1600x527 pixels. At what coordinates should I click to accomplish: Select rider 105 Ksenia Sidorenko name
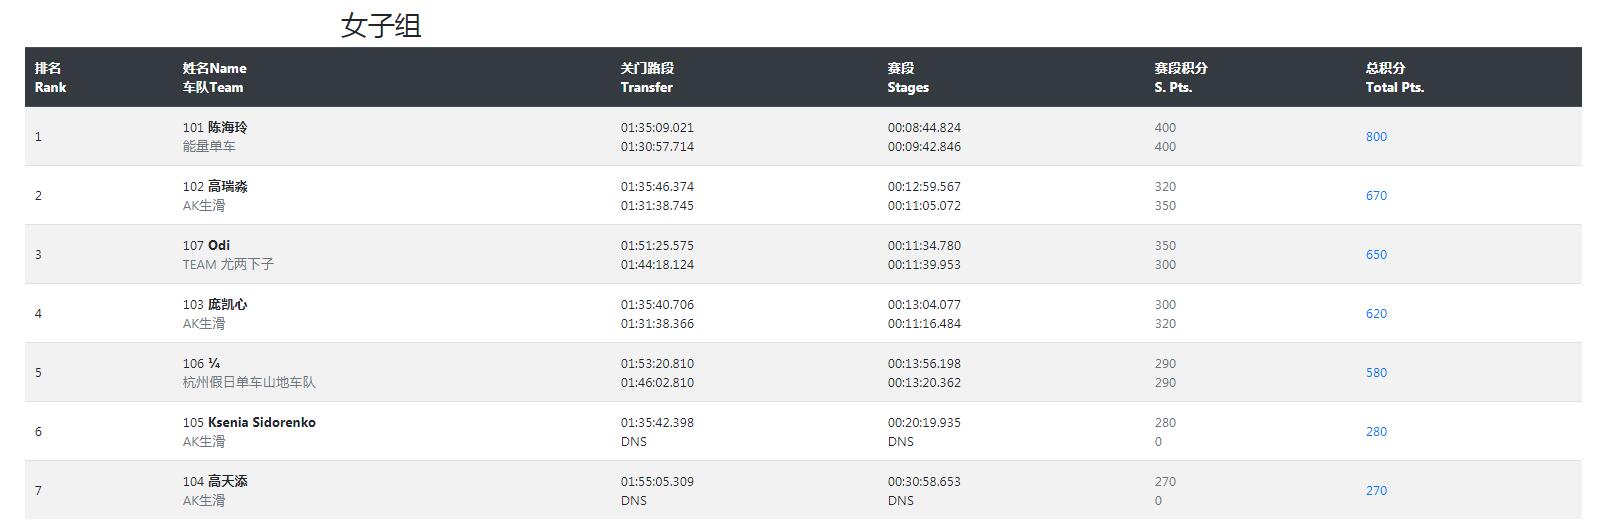pyautogui.click(x=249, y=423)
